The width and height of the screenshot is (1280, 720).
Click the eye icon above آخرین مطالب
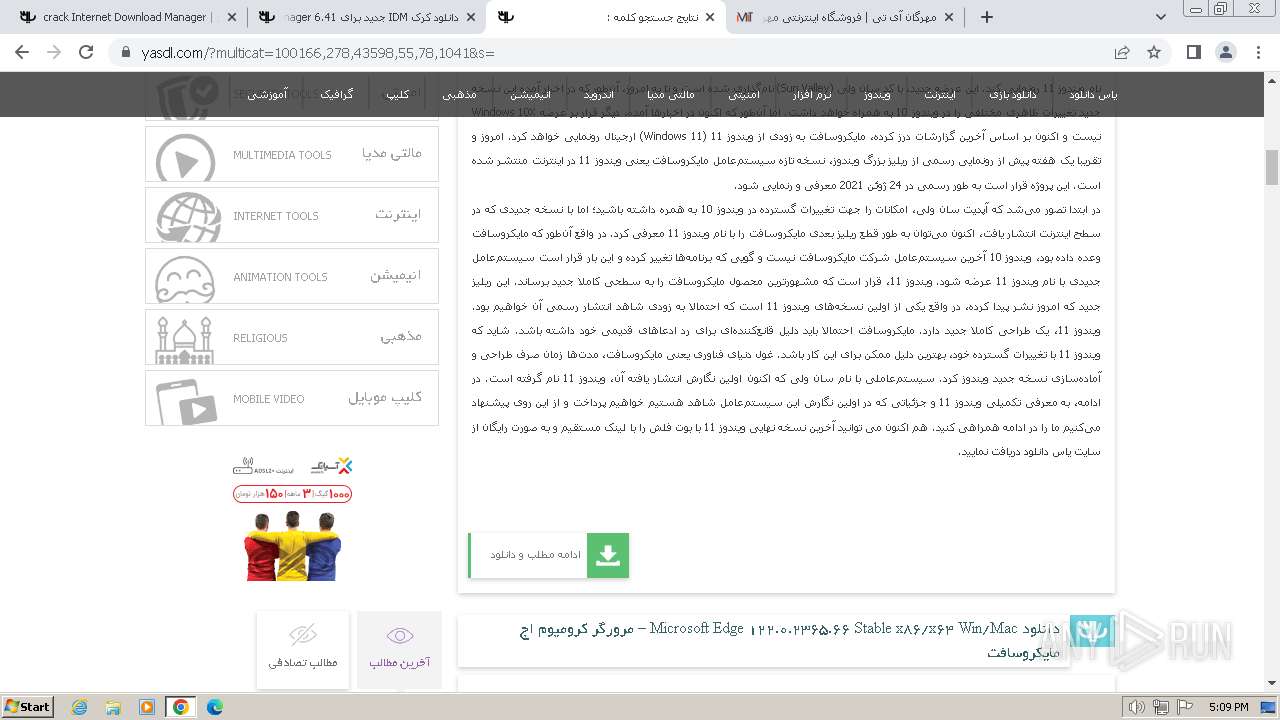(x=400, y=636)
